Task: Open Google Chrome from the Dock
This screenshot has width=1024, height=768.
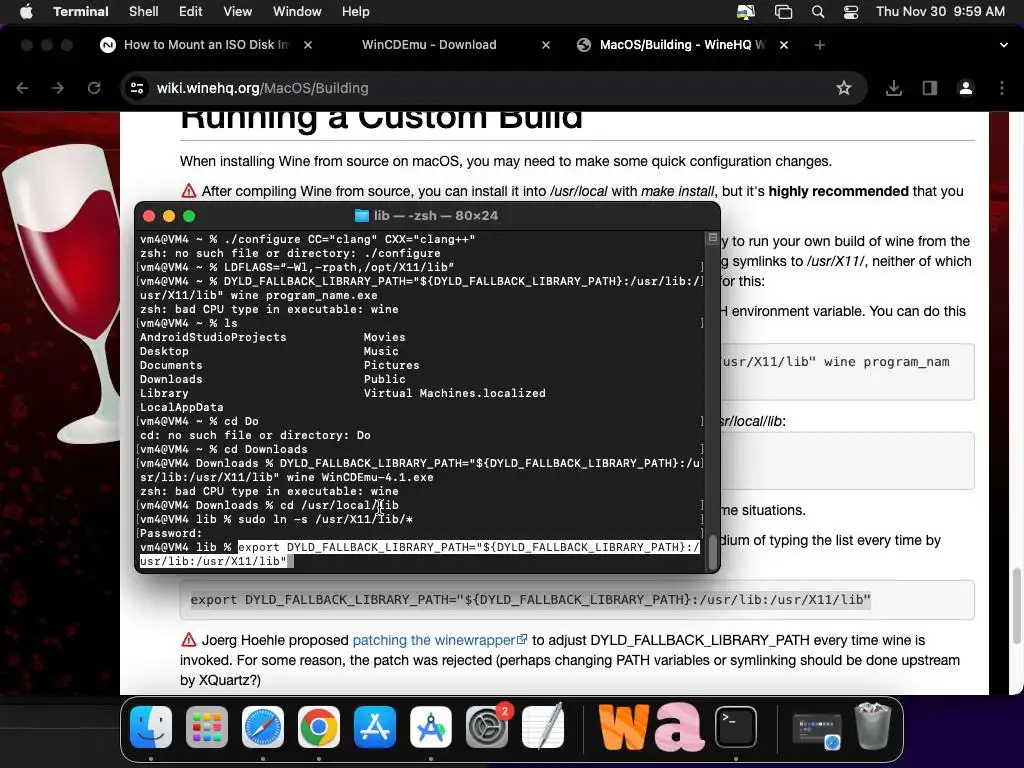Action: 319,727
